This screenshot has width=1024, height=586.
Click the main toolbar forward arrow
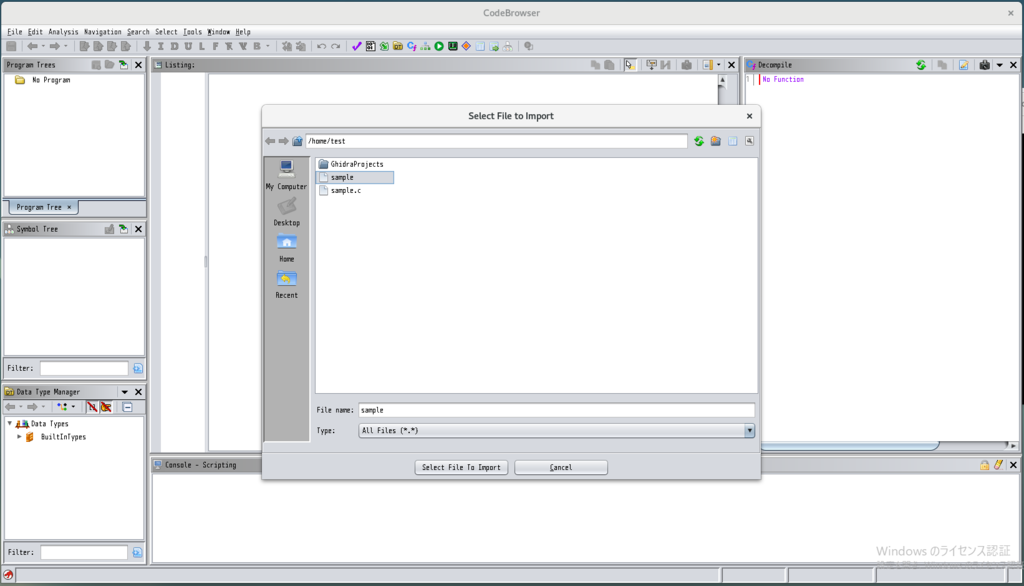55,46
